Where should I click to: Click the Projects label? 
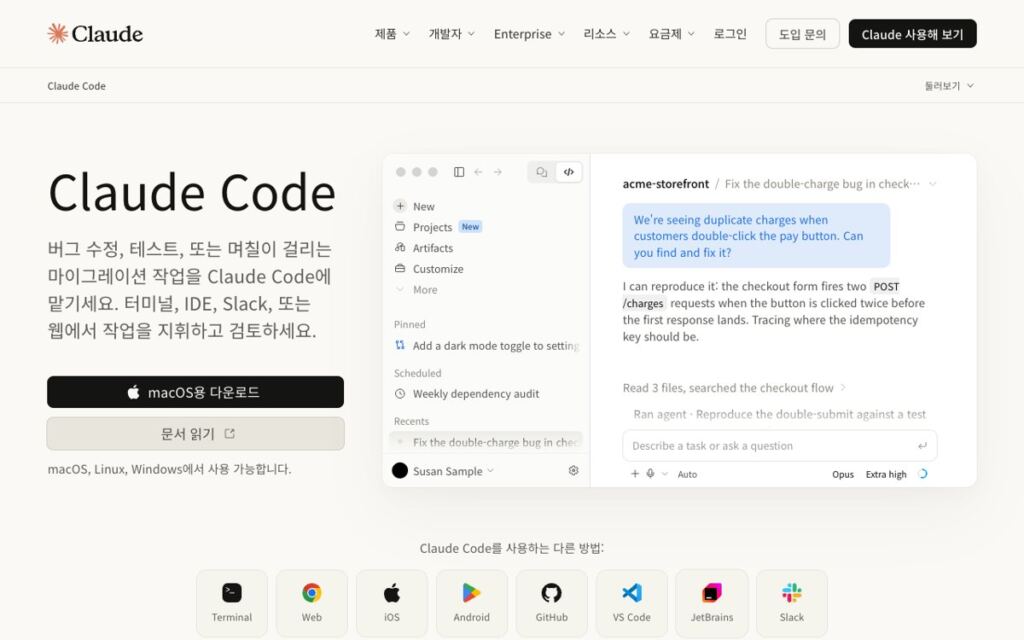432,227
